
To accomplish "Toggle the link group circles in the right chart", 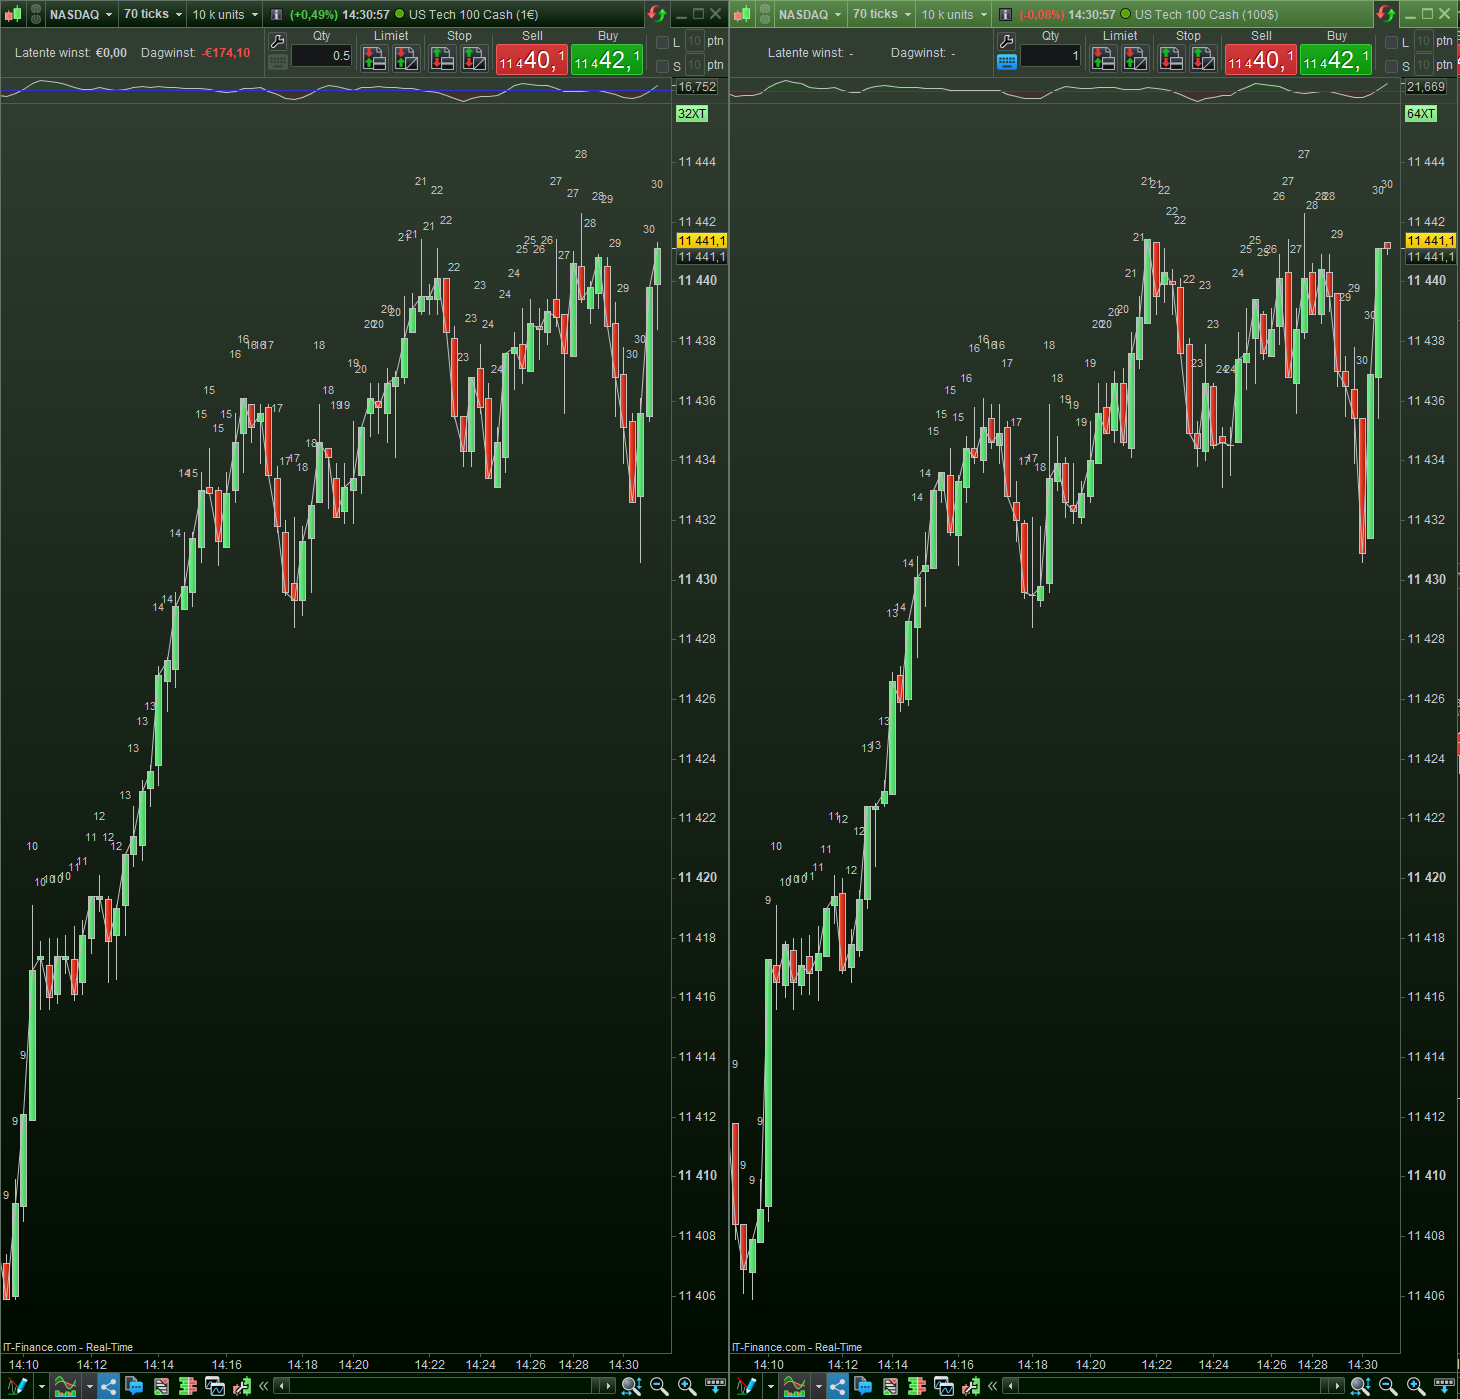I will (765, 14).
